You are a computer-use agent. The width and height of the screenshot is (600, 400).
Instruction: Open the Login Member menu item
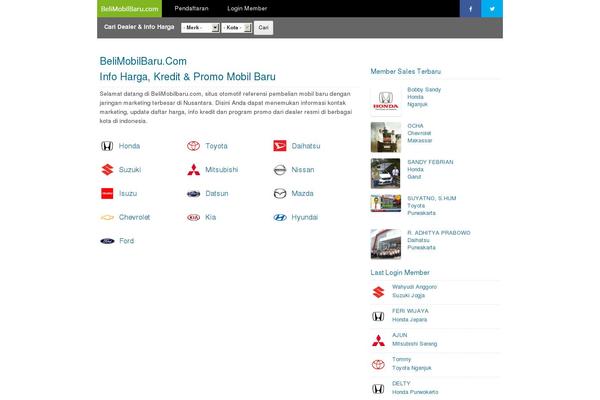click(x=247, y=8)
